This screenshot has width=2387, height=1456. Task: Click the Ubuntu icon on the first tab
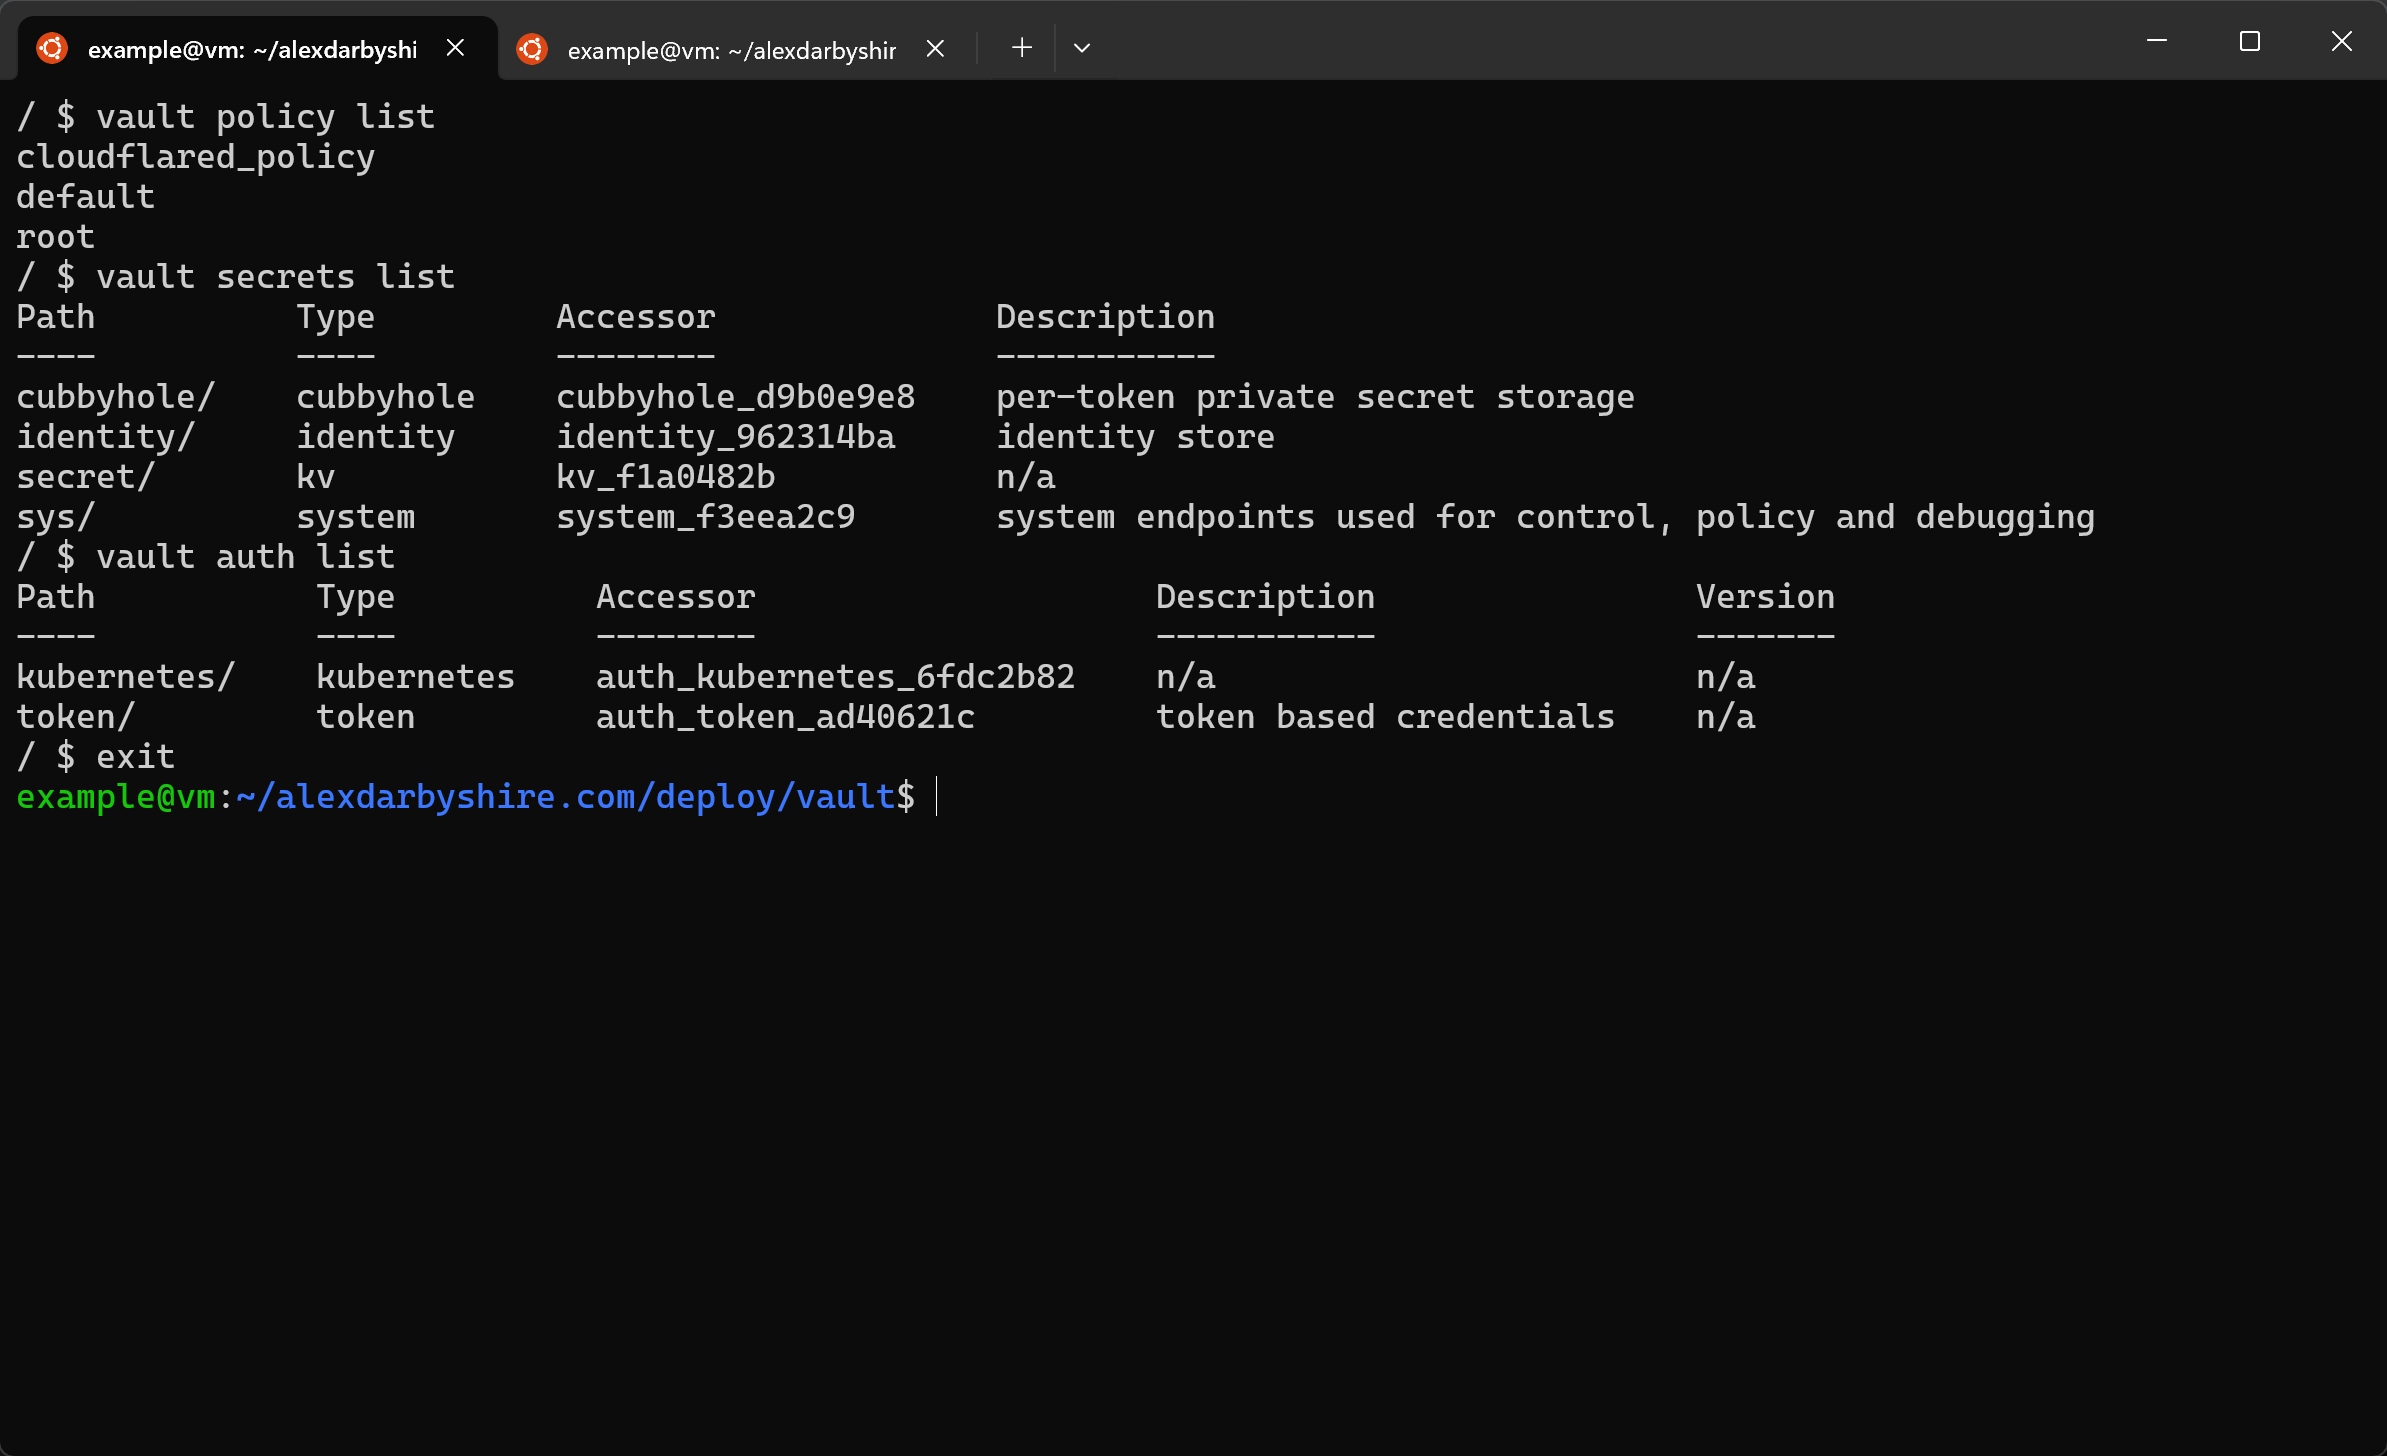(x=52, y=48)
